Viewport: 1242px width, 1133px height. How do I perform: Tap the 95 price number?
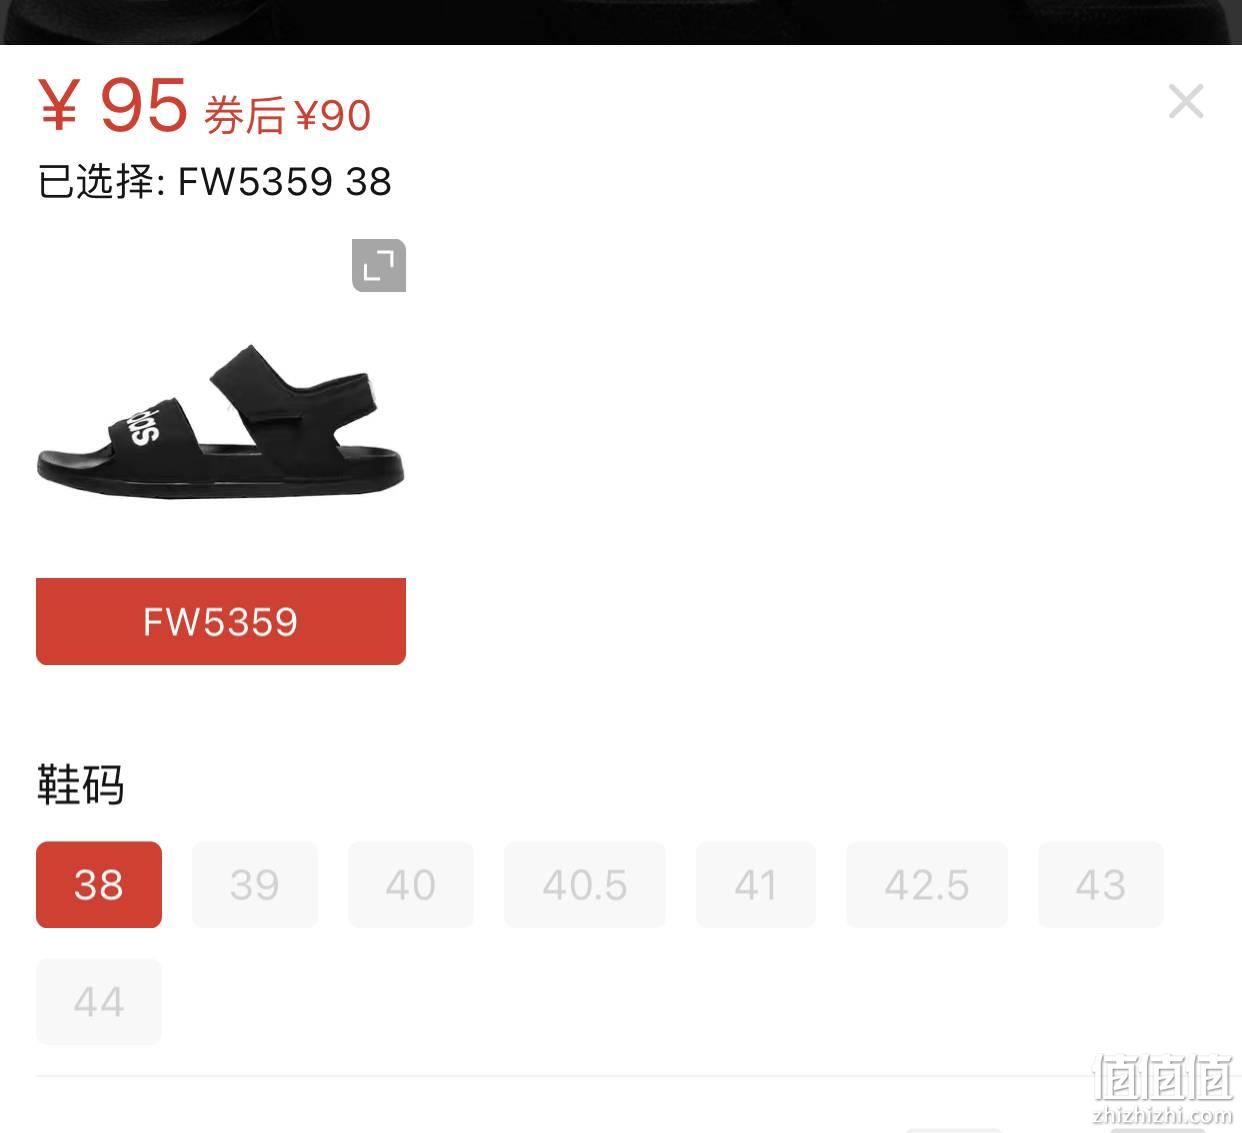click(144, 105)
